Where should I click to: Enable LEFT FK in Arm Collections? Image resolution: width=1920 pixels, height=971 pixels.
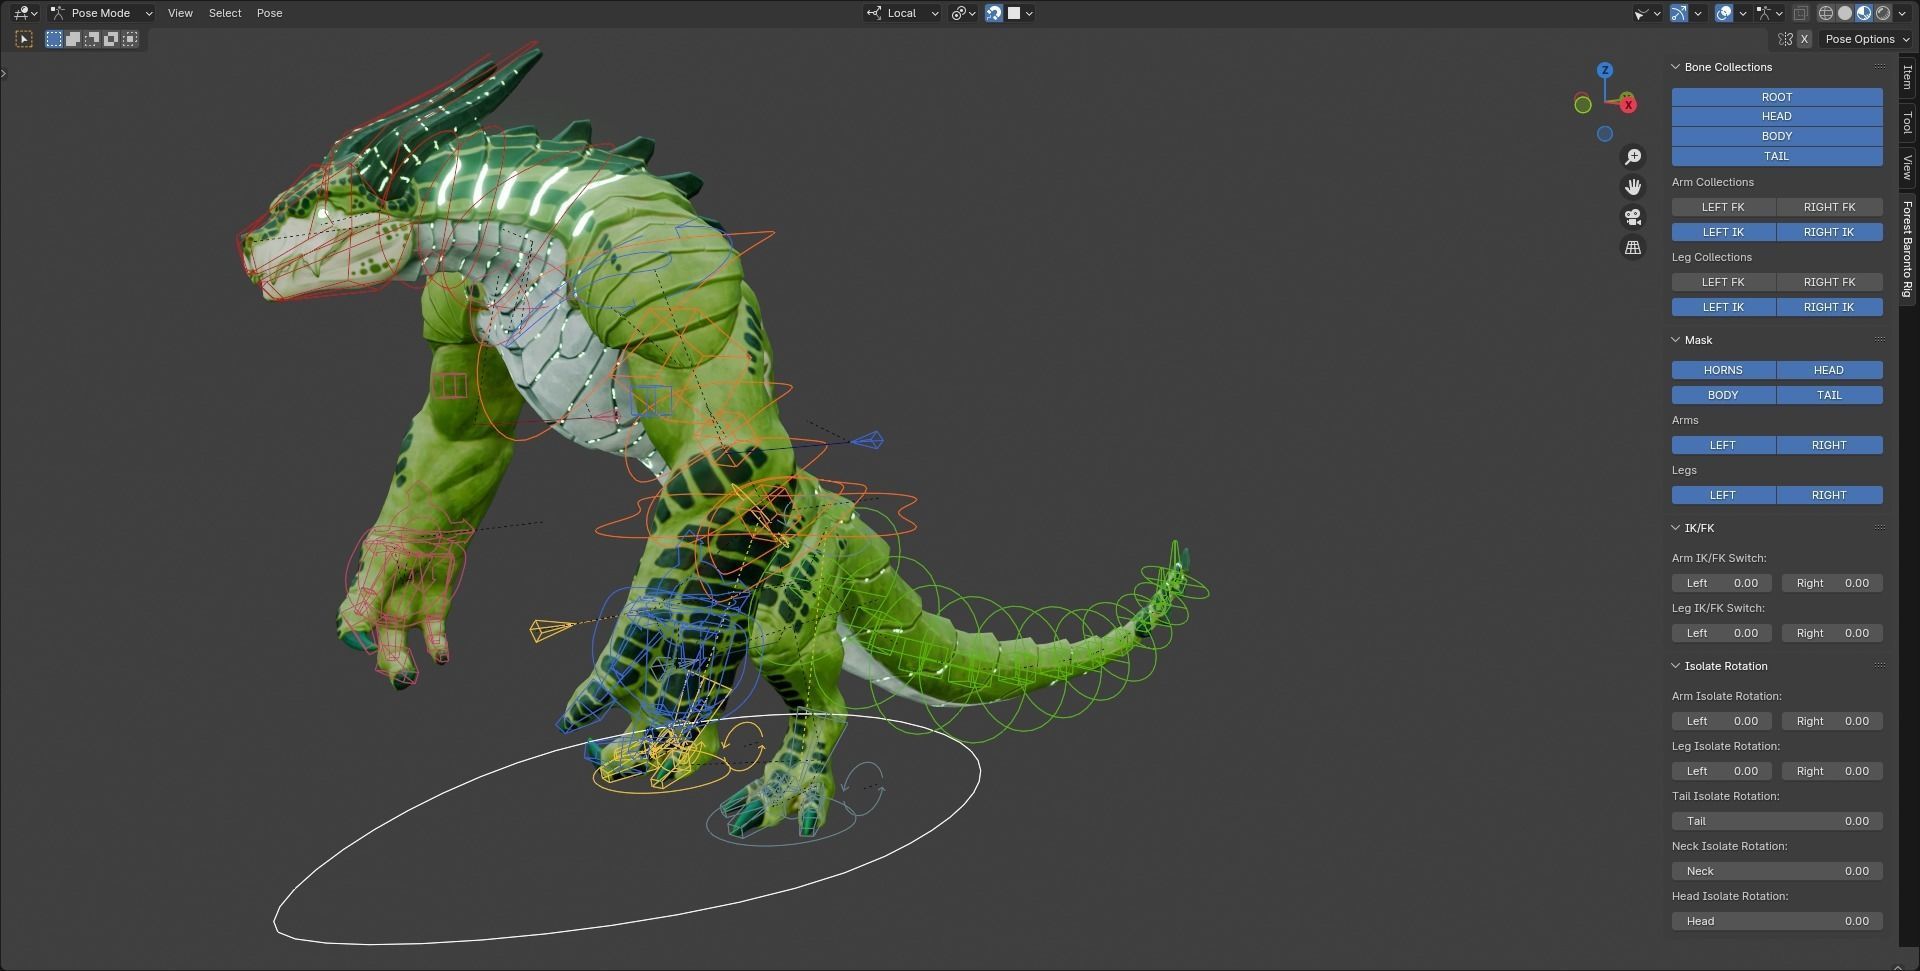coord(1723,207)
